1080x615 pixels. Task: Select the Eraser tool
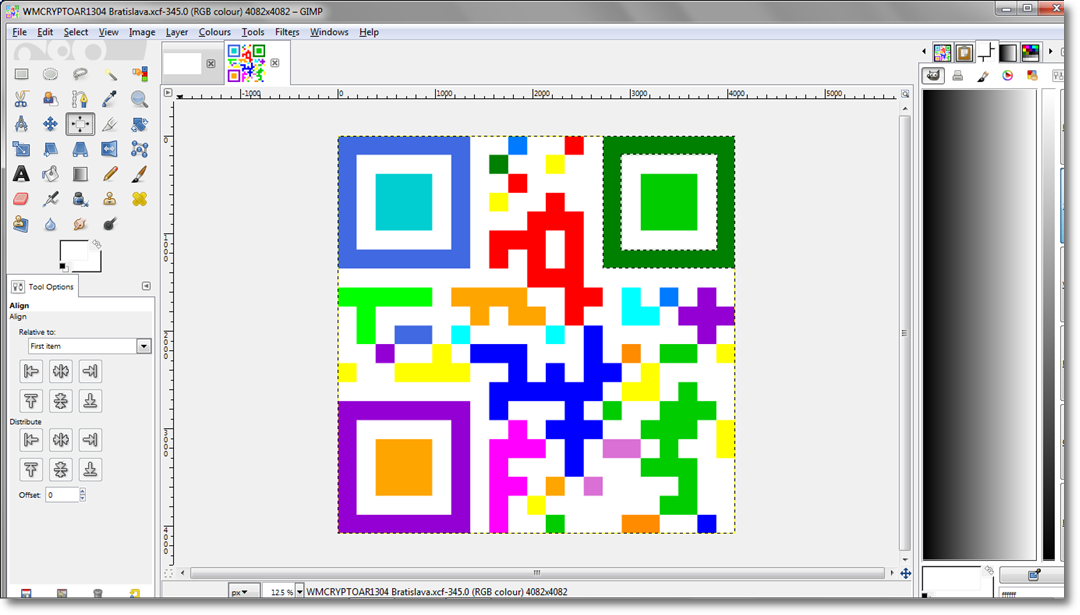pos(21,199)
